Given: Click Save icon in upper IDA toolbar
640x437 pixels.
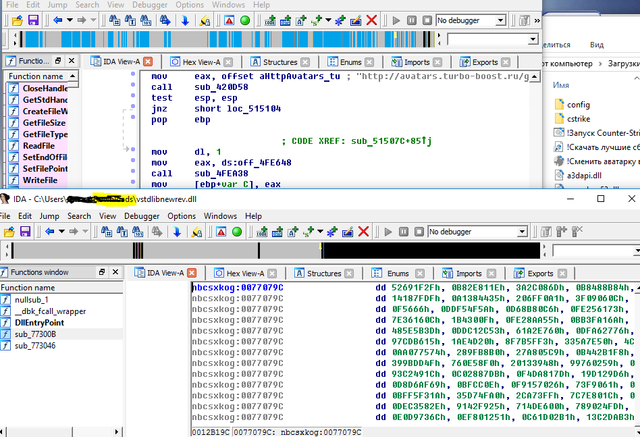Looking at the screenshot, I should (x=33, y=20).
